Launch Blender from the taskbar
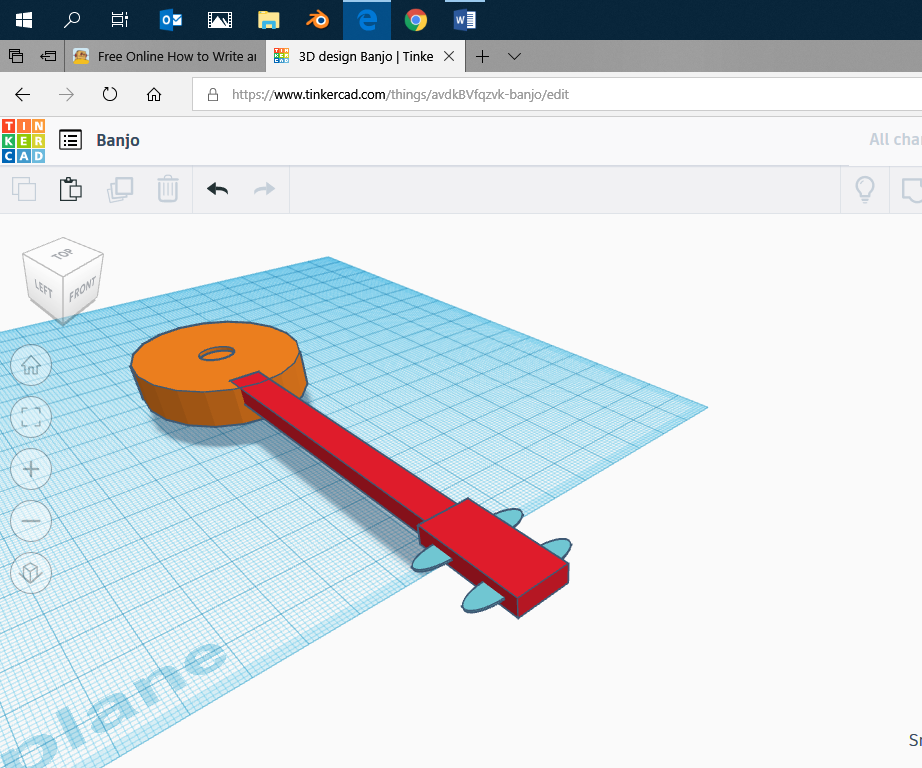Image resolution: width=922 pixels, height=768 pixels. pos(318,19)
